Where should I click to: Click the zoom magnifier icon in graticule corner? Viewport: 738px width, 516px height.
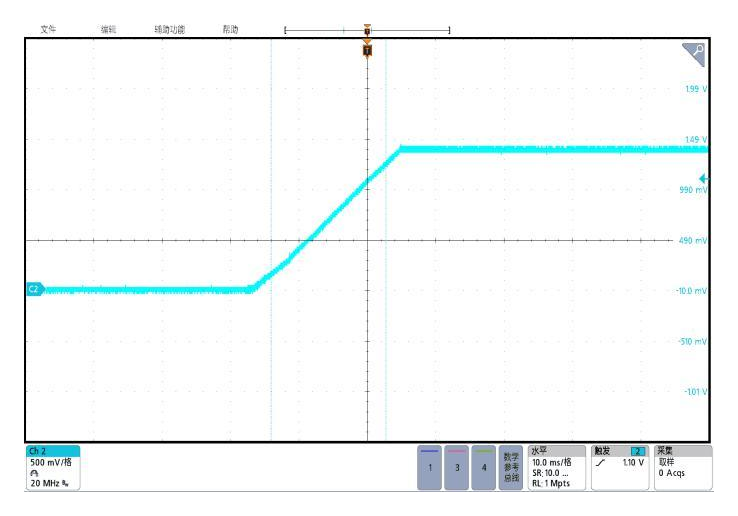coord(695,53)
